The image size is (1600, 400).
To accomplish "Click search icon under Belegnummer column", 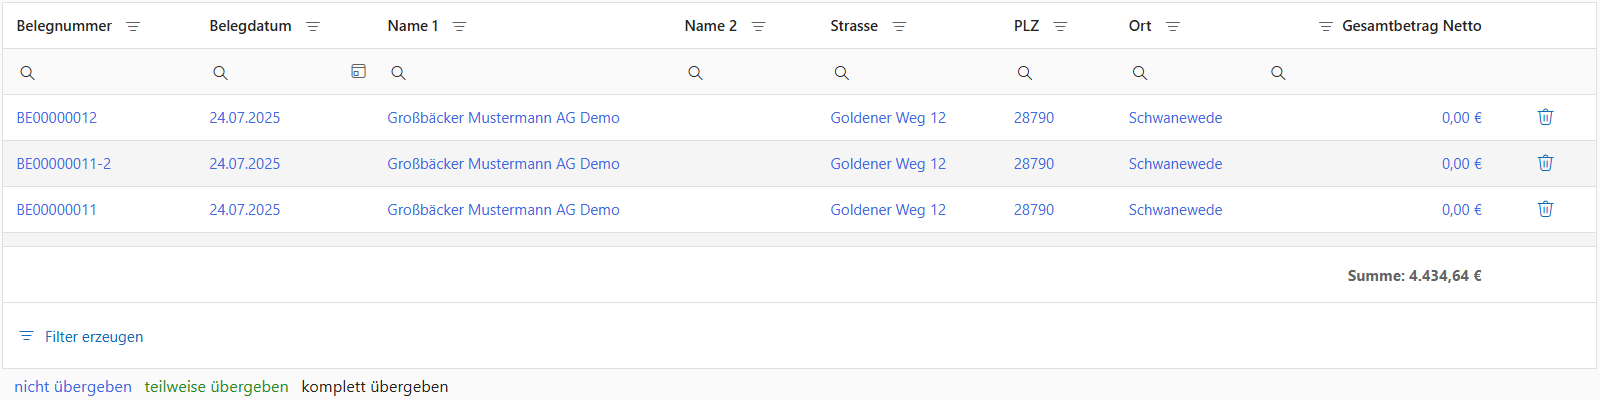I will [28, 73].
